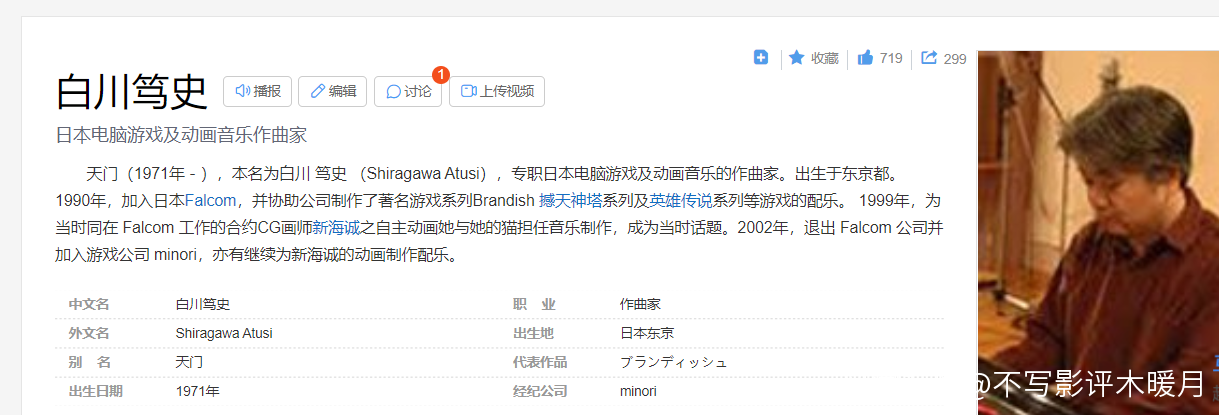Click the red notification badge on 讨论
This screenshot has width=1219, height=415.
[x=441, y=75]
